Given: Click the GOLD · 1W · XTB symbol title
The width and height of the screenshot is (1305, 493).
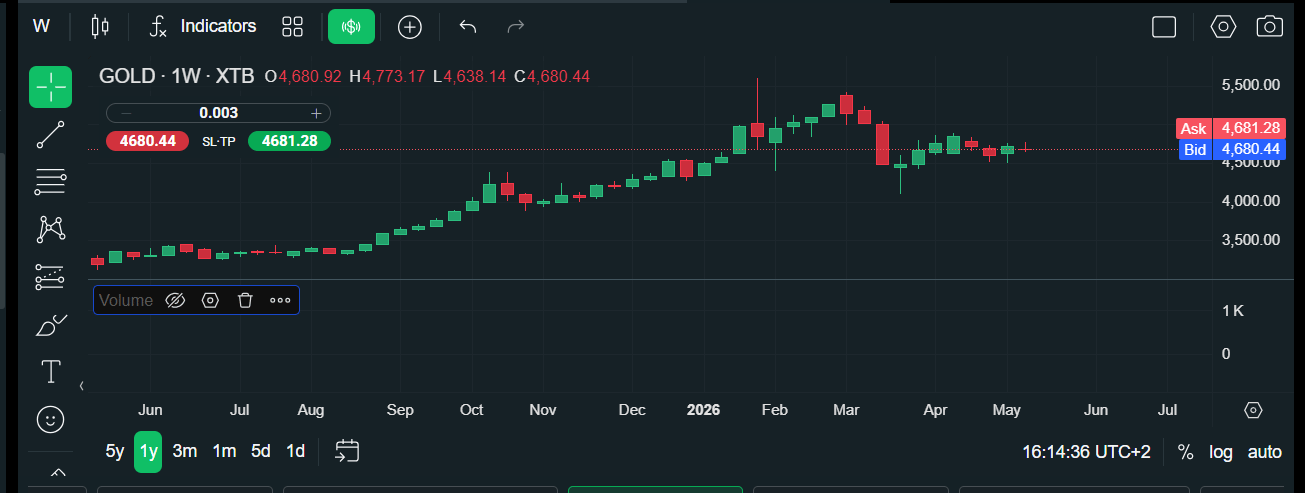Looking at the screenshot, I should 177,76.
